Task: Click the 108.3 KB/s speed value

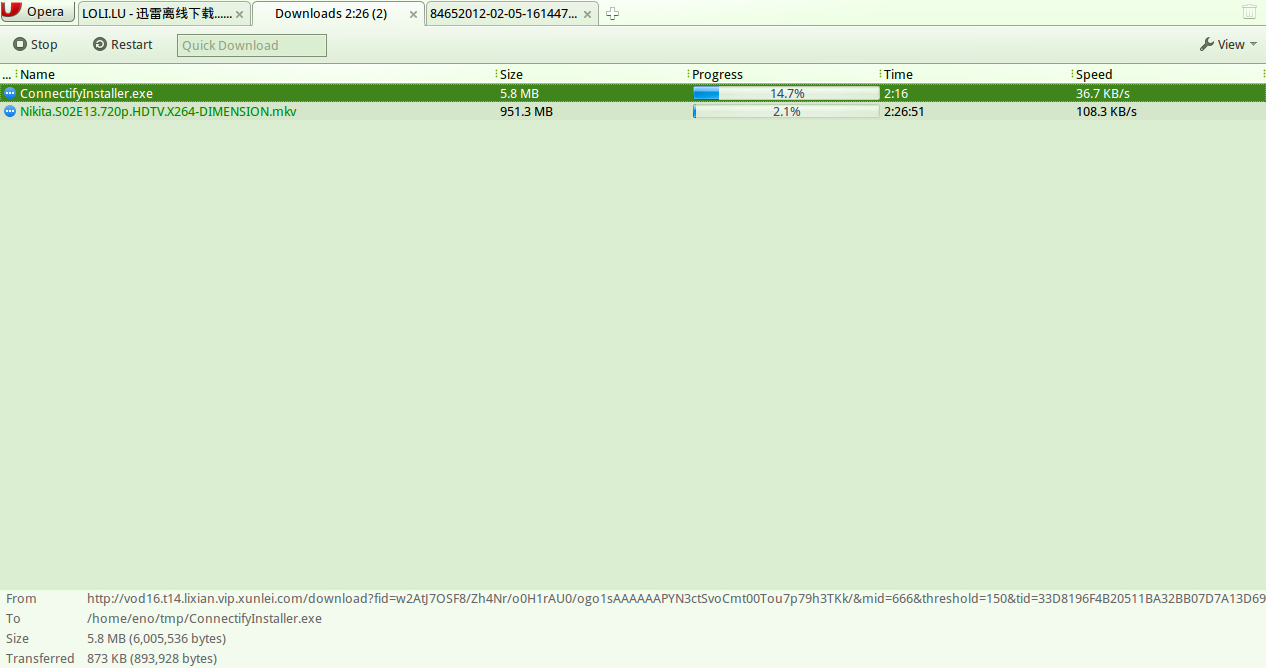Action: pyautogui.click(x=1106, y=111)
